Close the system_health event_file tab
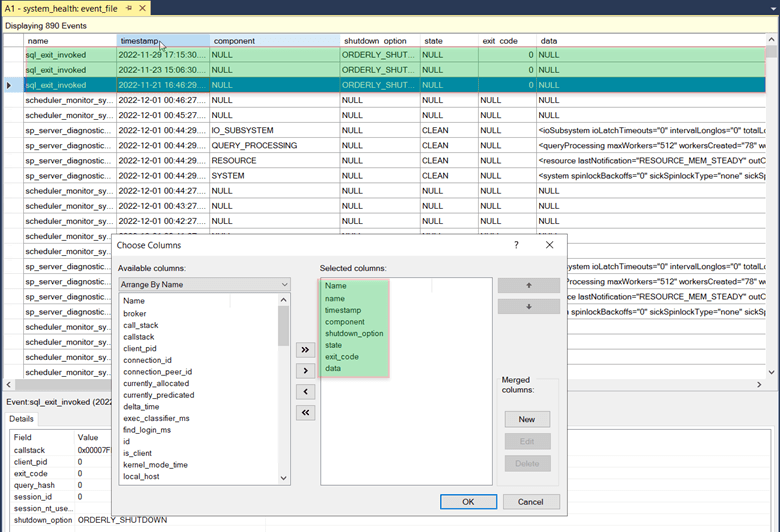This screenshot has height=532, width=780. coord(142,8)
